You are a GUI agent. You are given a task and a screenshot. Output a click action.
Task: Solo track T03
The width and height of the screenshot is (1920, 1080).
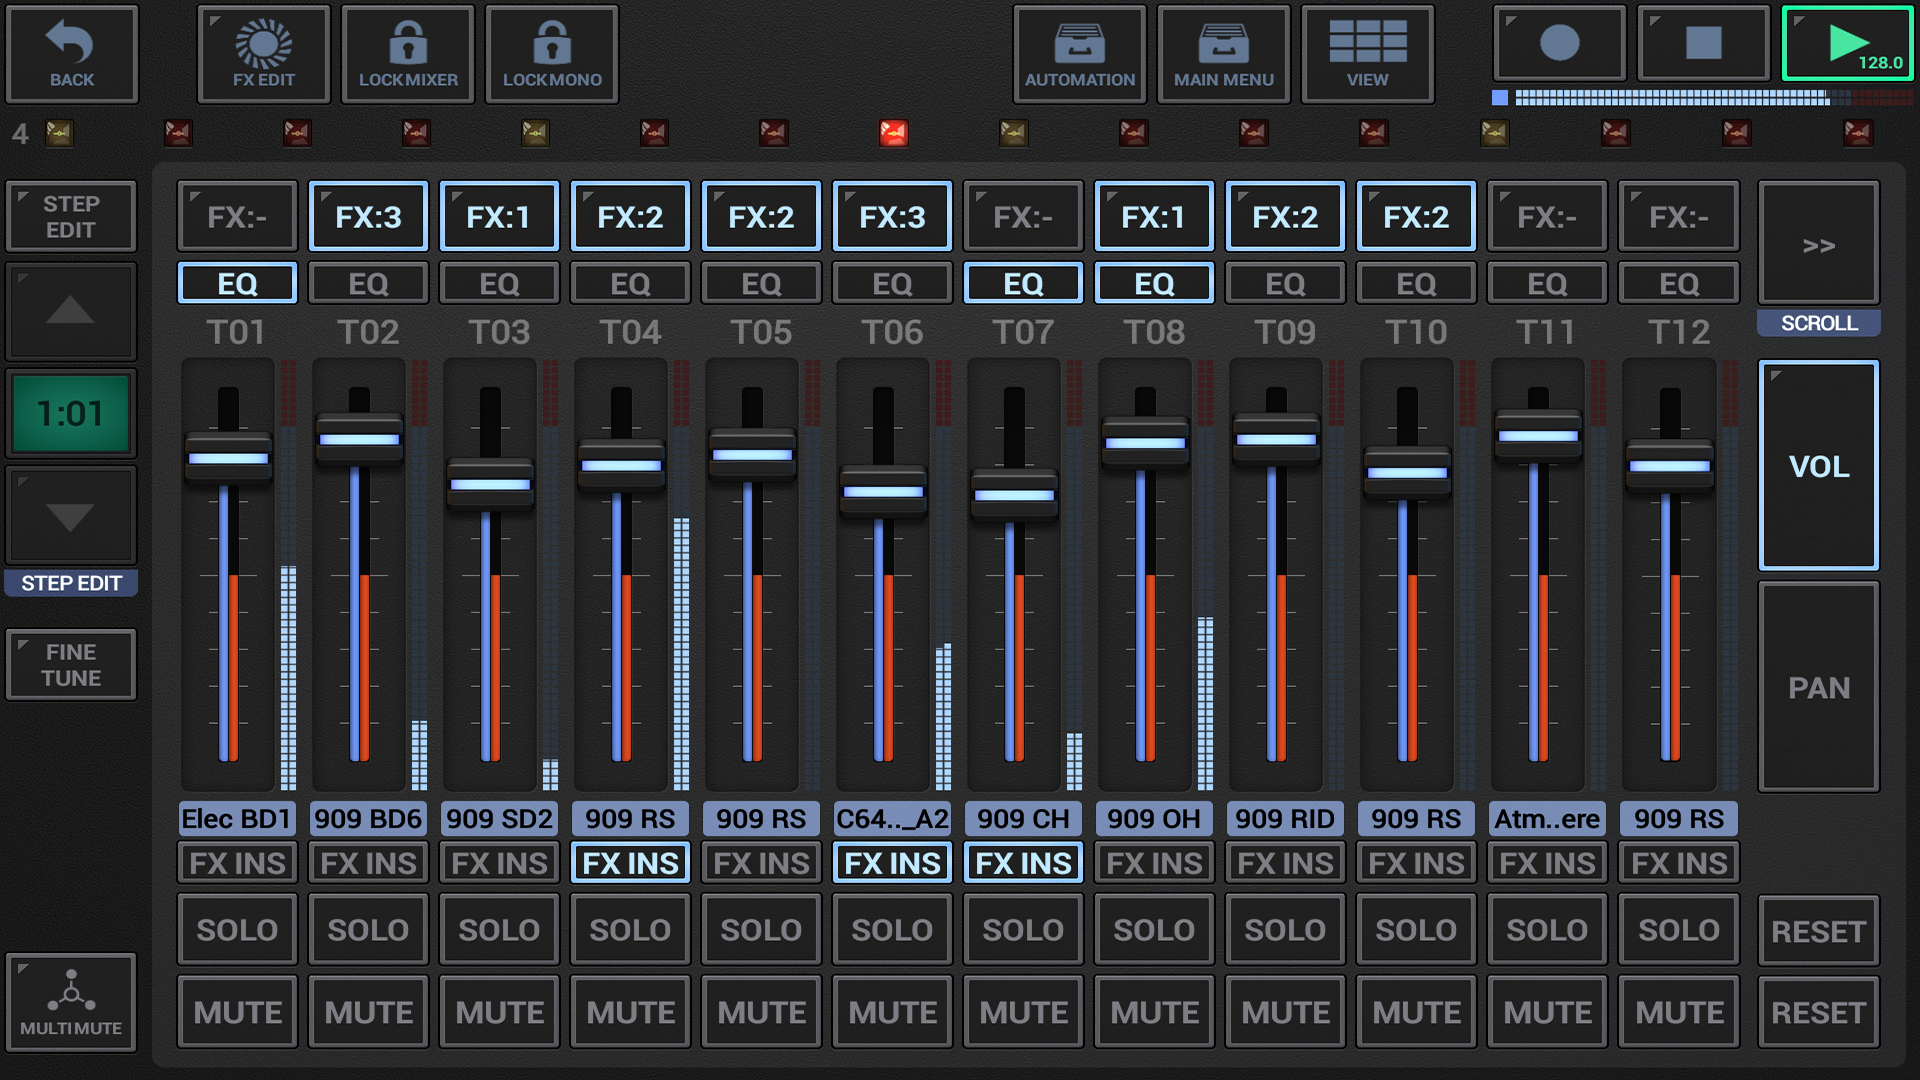pos(499,929)
